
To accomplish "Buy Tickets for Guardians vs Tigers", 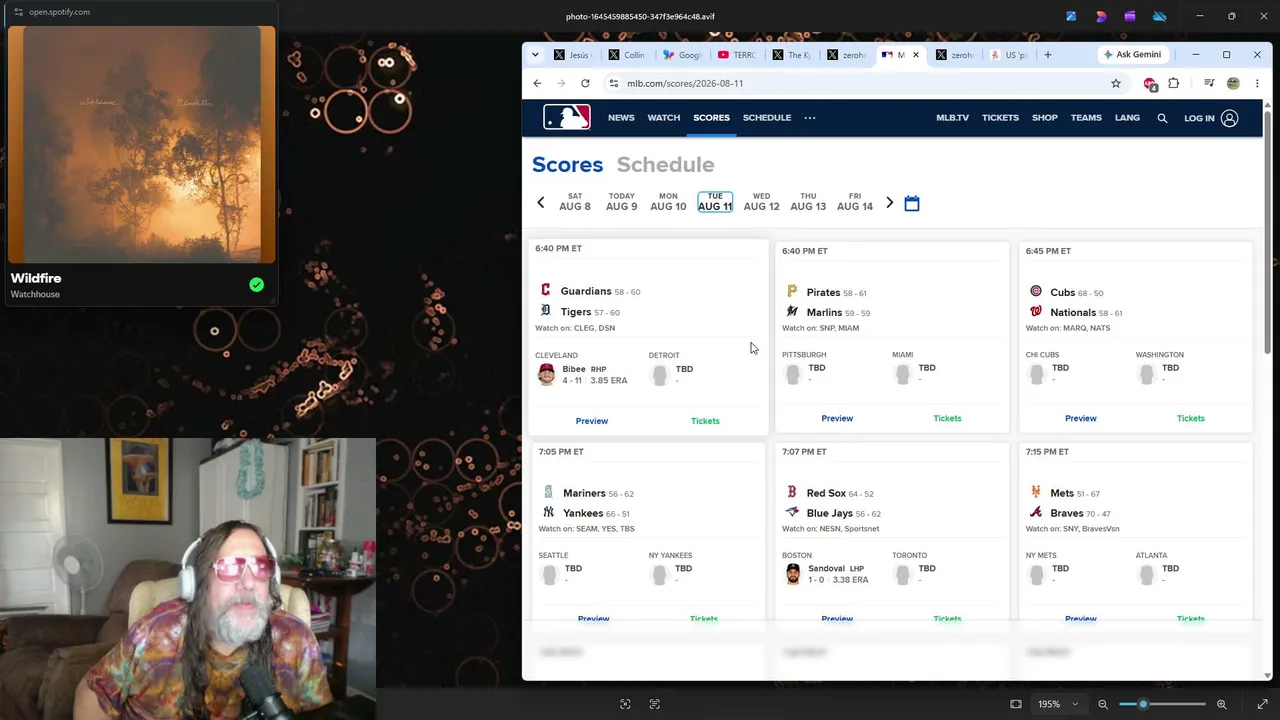I will [x=705, y=421].
